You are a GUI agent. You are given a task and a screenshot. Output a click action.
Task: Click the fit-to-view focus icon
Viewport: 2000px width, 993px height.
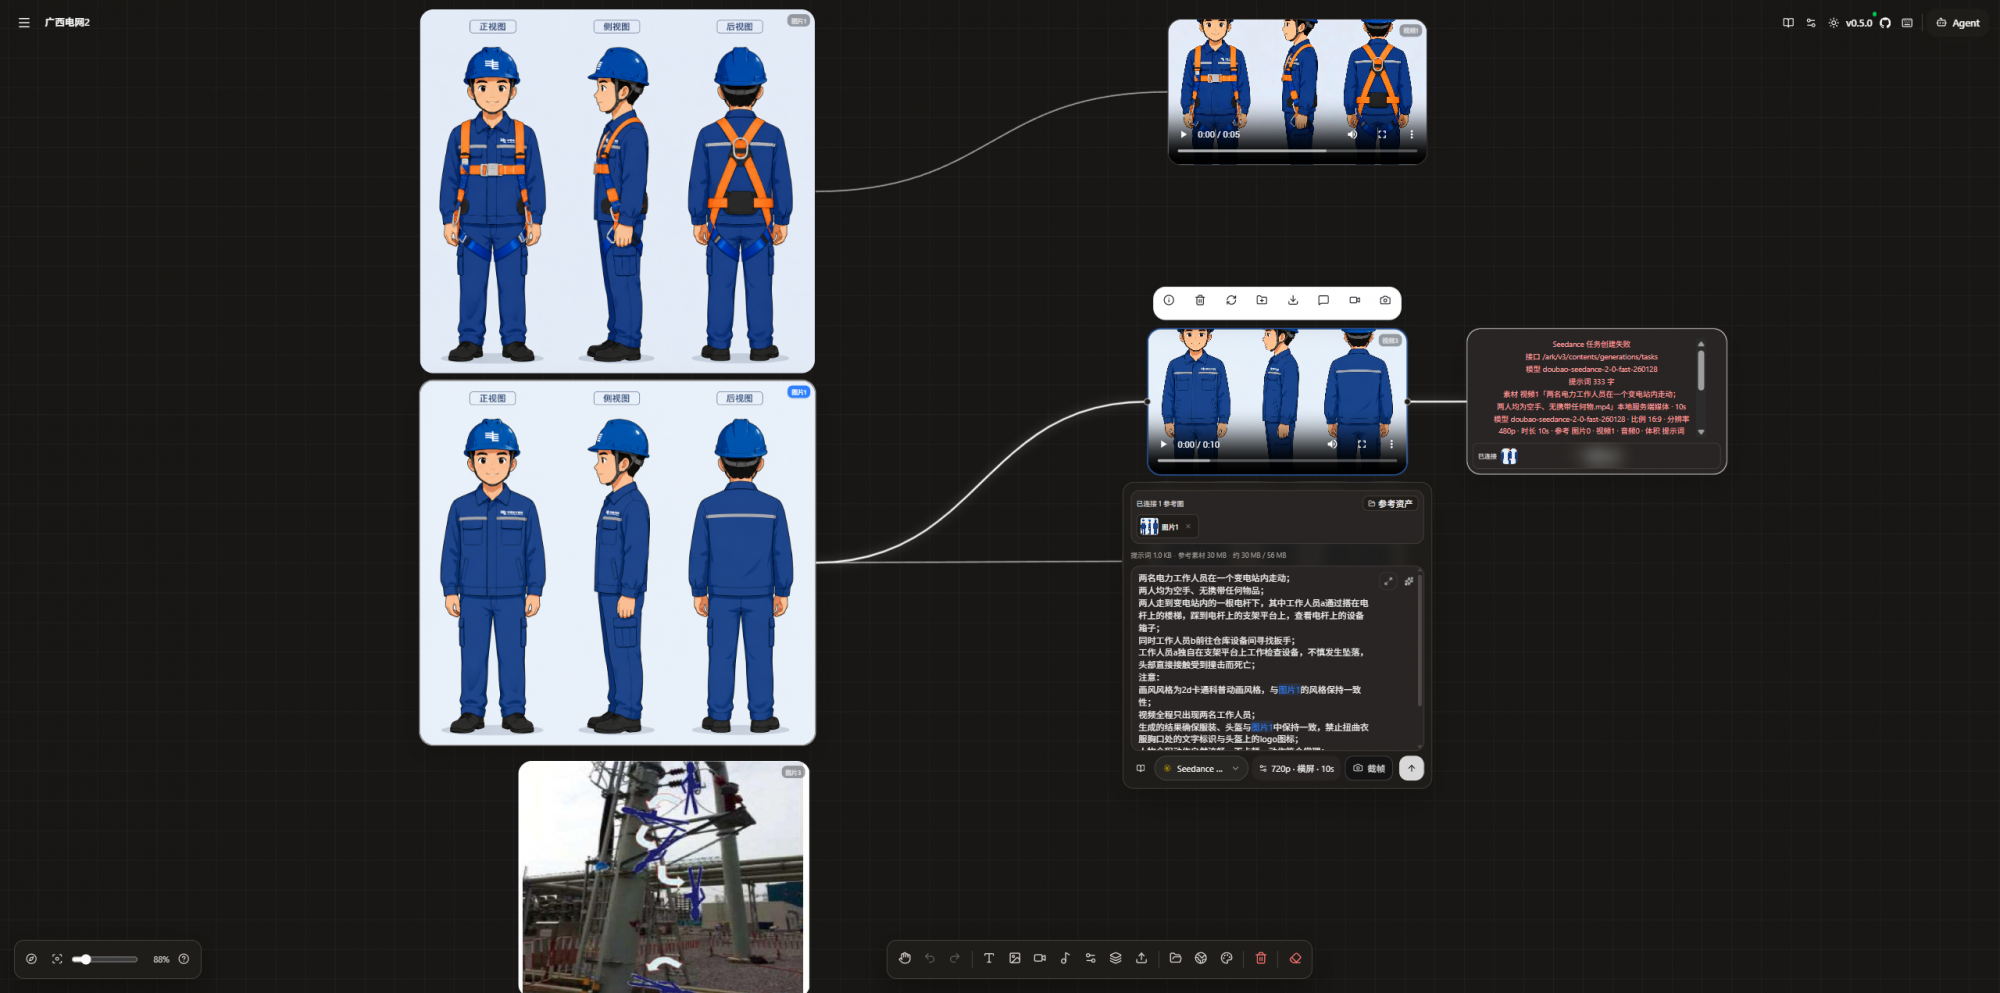point(57,959)
